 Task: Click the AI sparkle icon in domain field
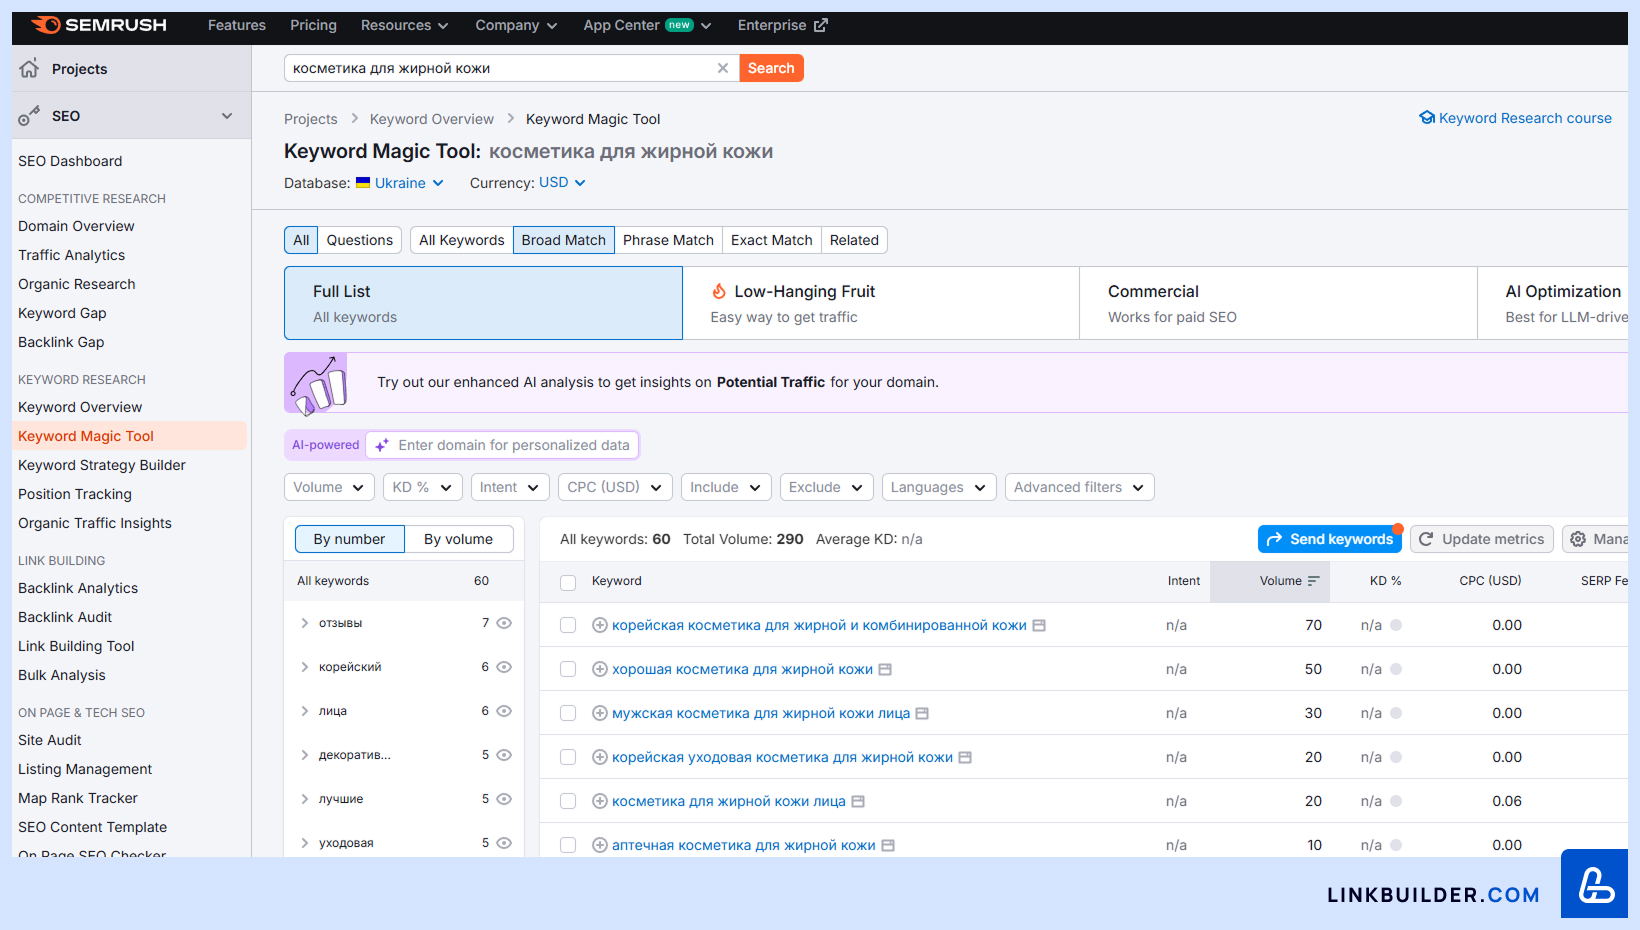382,445
